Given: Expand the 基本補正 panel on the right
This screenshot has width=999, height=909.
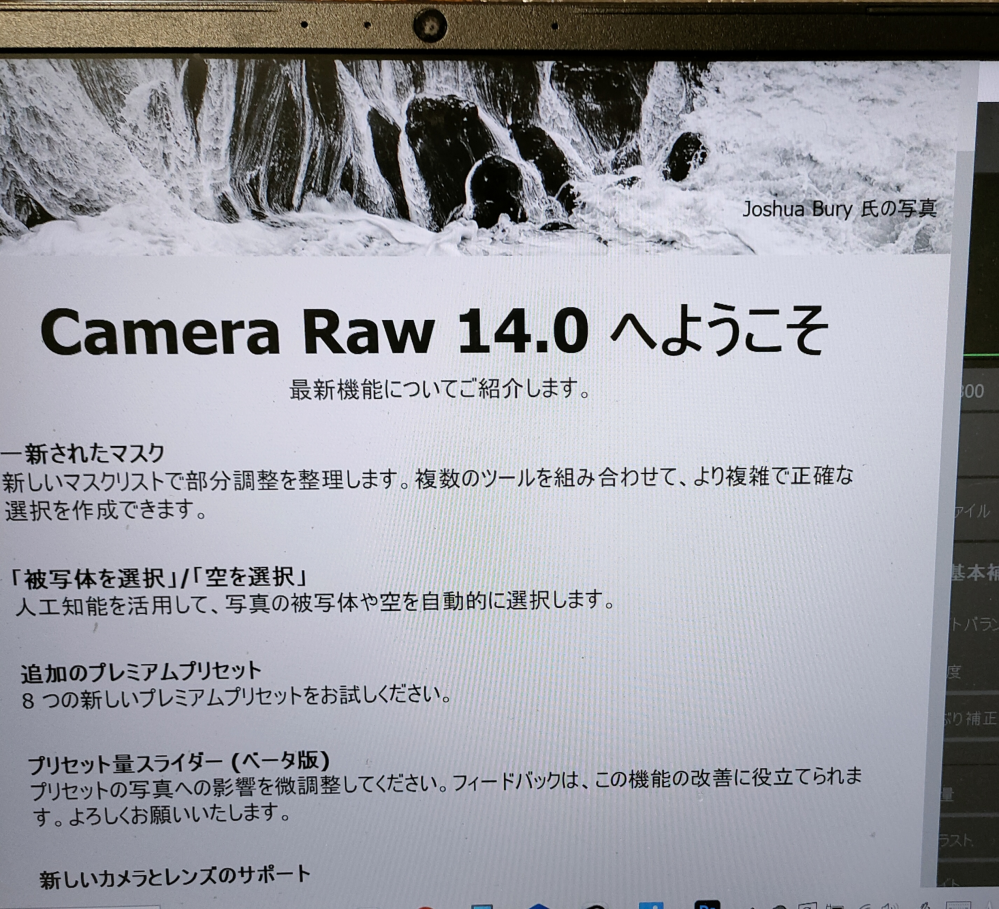Looking at the screenshot, I should pyautogui.click(x=974, y=573).
